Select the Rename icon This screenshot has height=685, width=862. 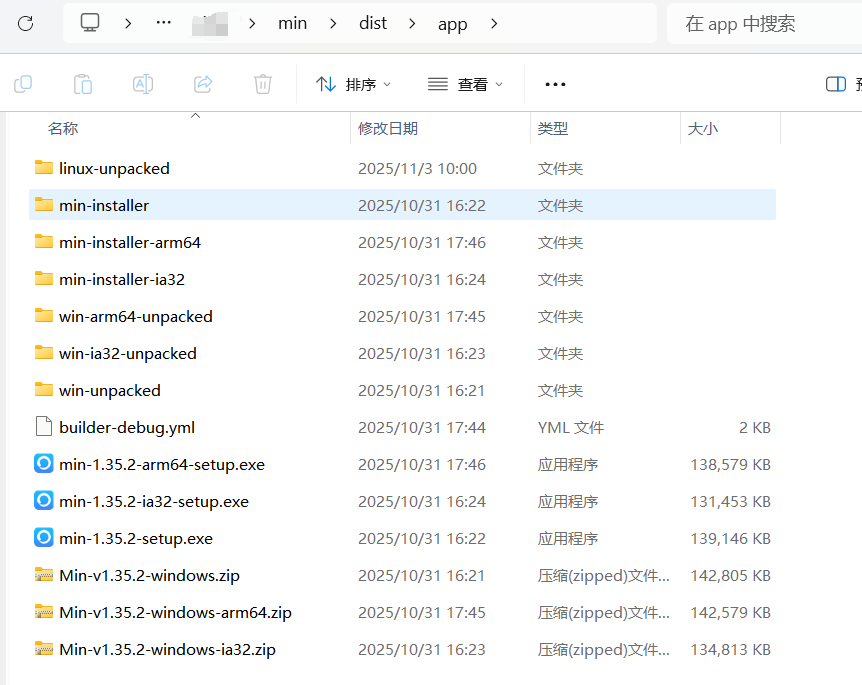(142, 84)
